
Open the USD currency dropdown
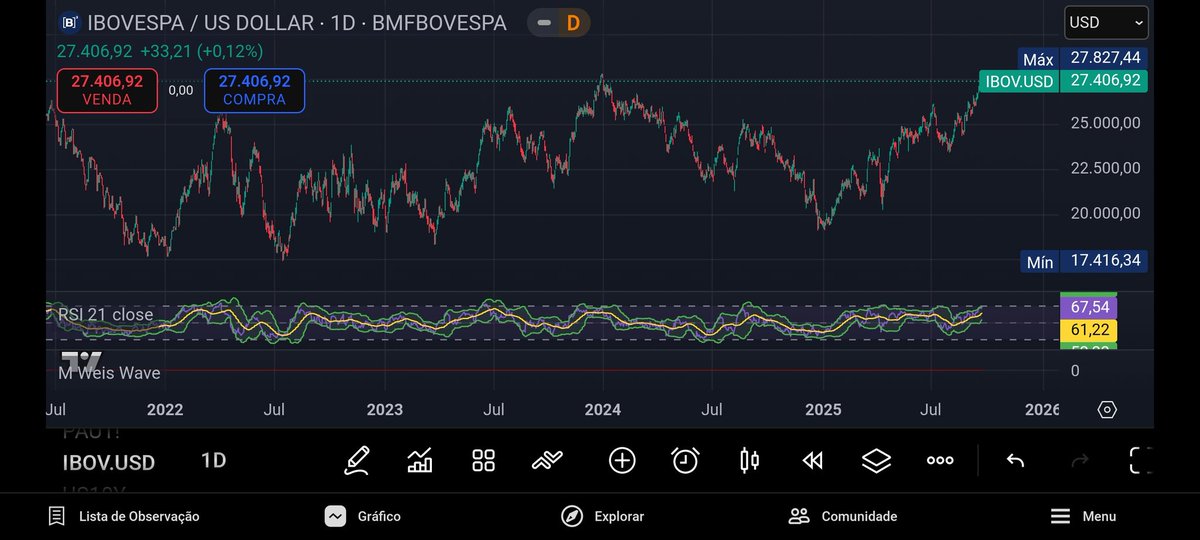[1106, 22]
